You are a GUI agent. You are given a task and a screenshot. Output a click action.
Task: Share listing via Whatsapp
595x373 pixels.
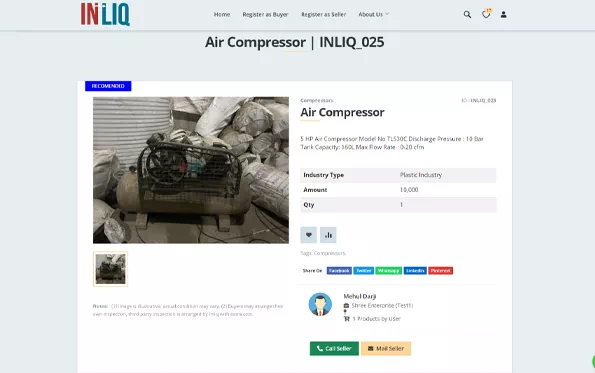tap(389, 271)
